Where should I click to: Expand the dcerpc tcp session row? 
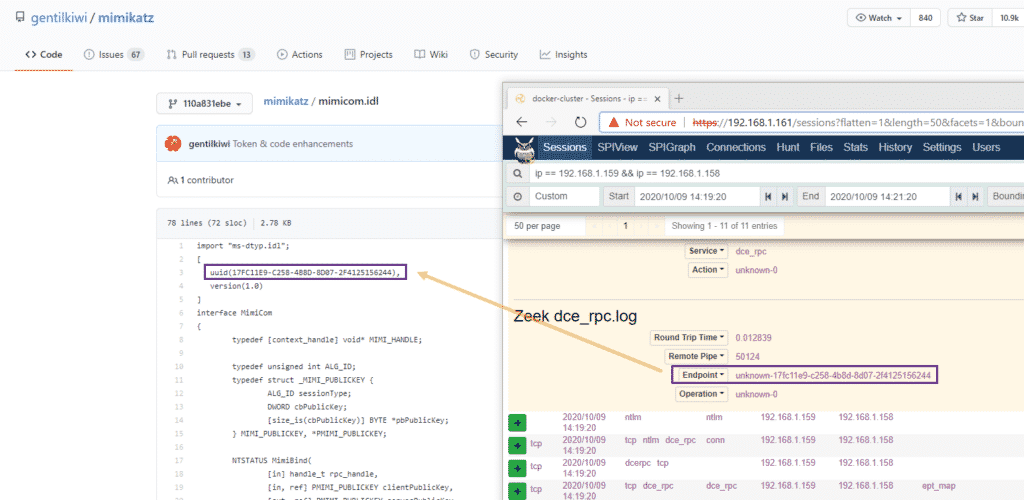point(517,467)
